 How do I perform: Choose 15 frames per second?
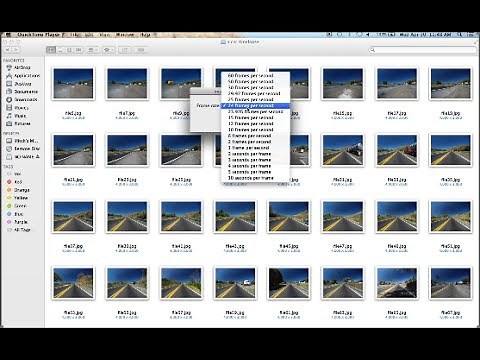pos(256,118)
